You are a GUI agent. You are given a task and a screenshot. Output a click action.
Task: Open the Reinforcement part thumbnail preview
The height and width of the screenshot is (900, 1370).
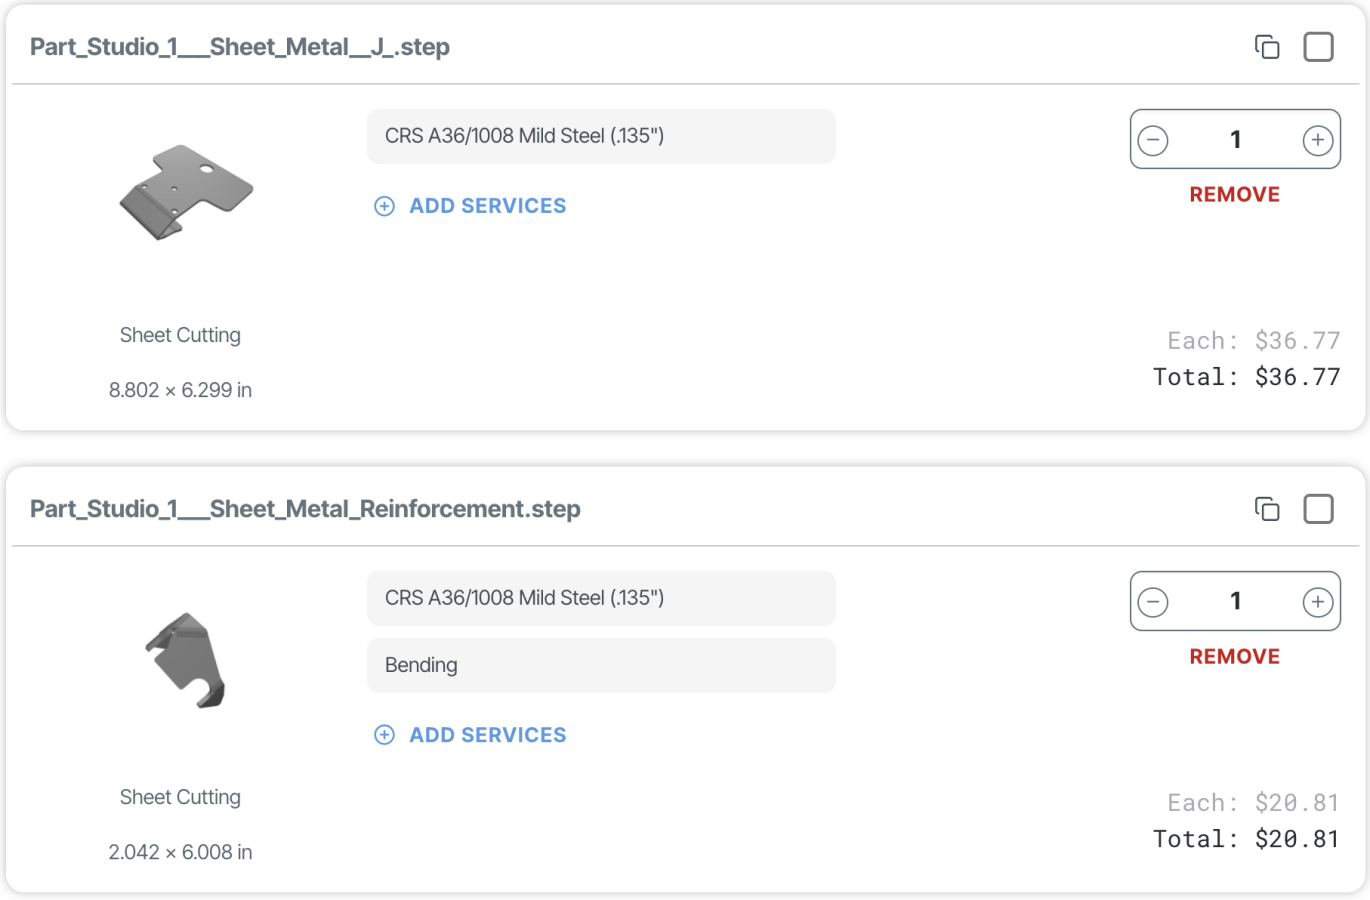coord(186,660)
